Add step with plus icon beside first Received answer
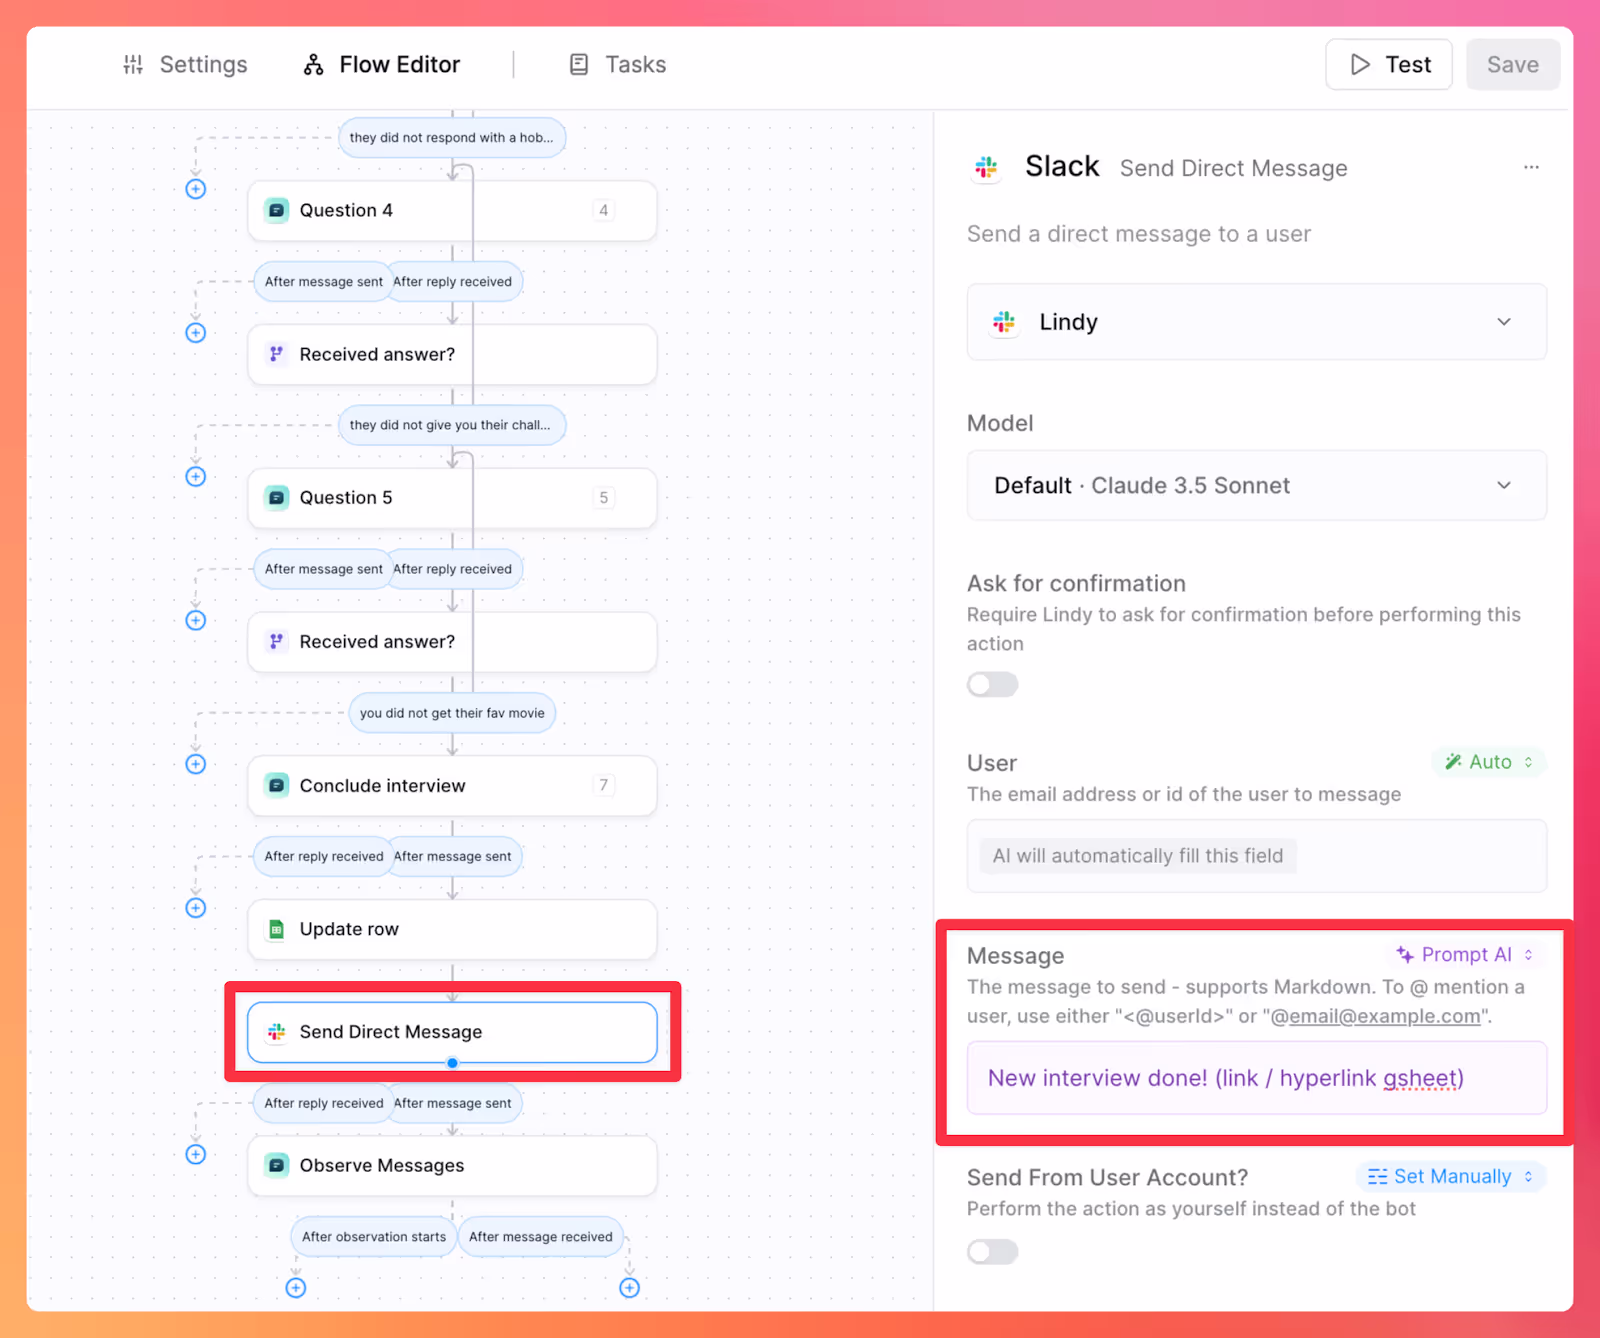The height and width of the screenshot is (1338, 1600). coord(196,333)
